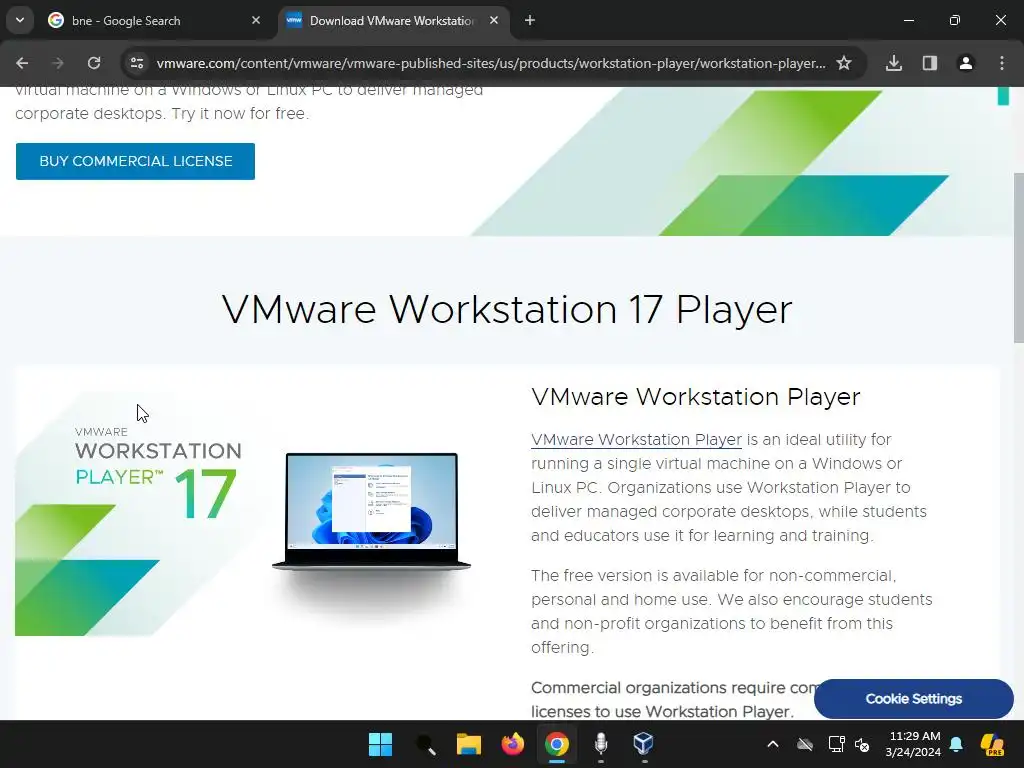Click the VMware Workstation Player subheading
Image resolution: width=1024 pixels, height=768 pixels.
(x=696, y=396)
